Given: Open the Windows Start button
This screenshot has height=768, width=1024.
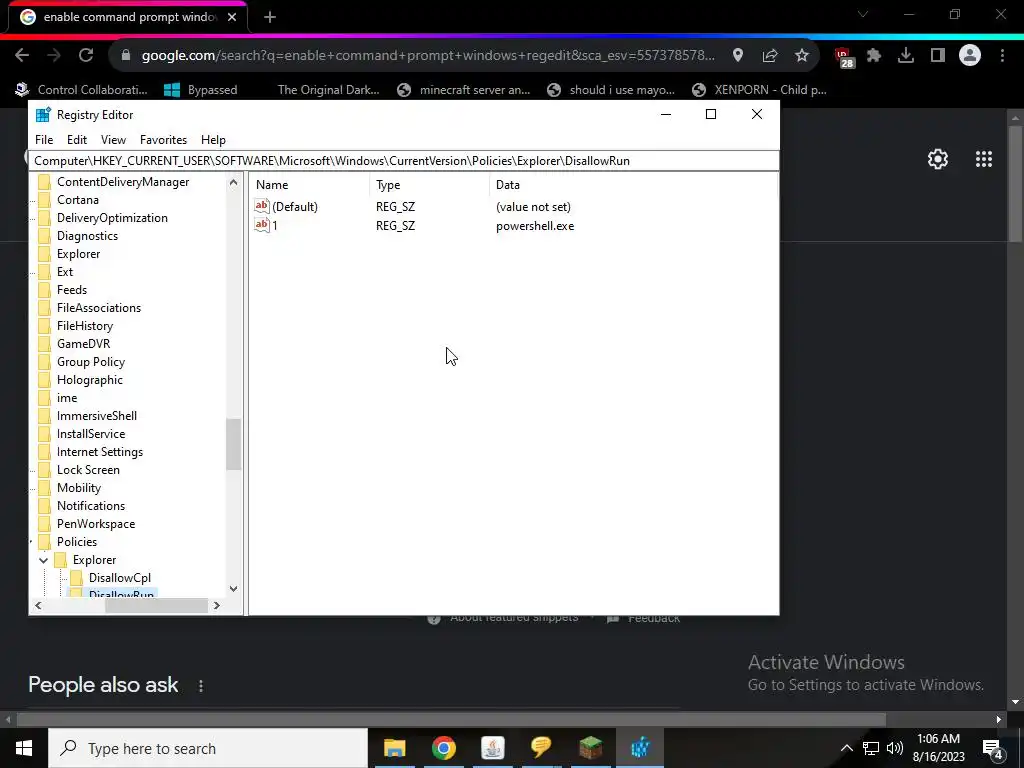Looking at the screenshot, I should (24, 748).
